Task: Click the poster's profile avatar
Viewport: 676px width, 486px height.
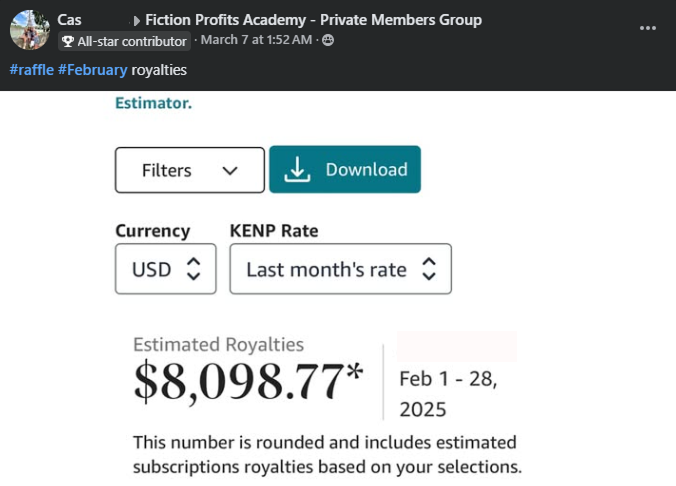Action: click(29, 30)
